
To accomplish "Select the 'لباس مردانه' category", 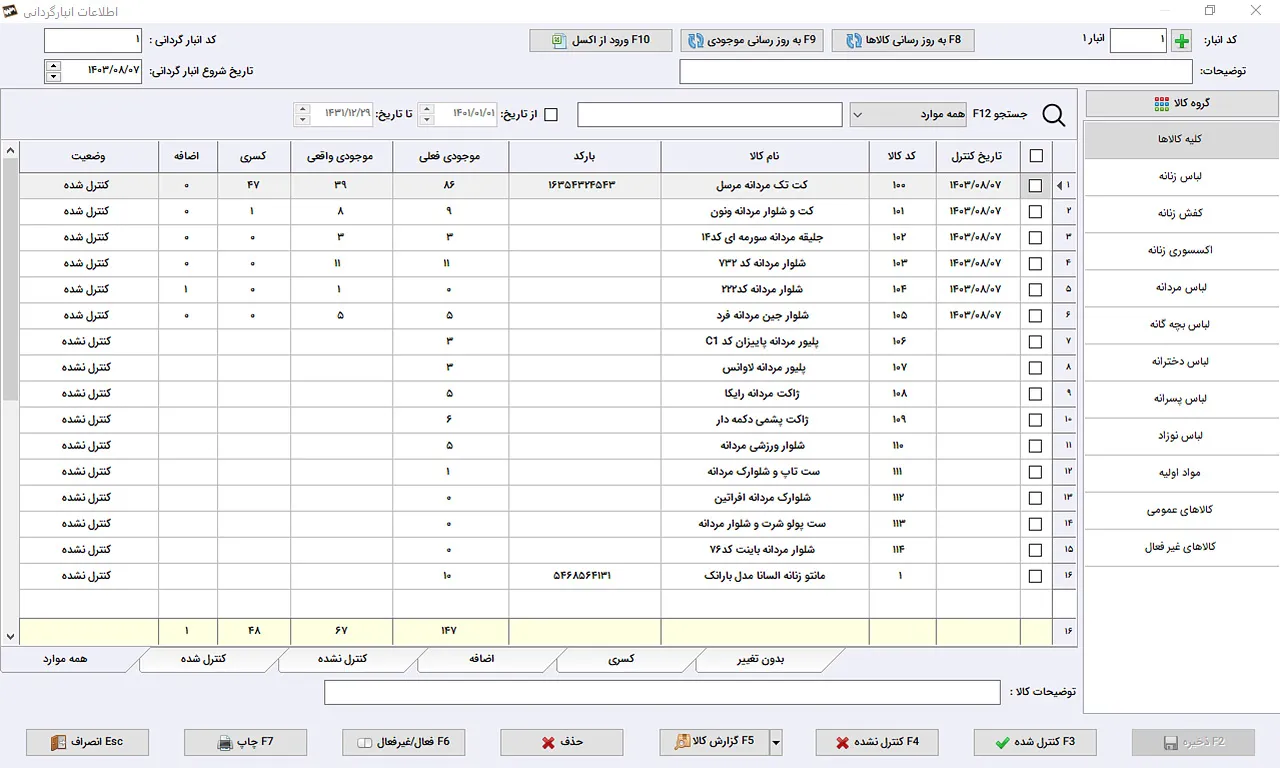I will point(1182,287).
